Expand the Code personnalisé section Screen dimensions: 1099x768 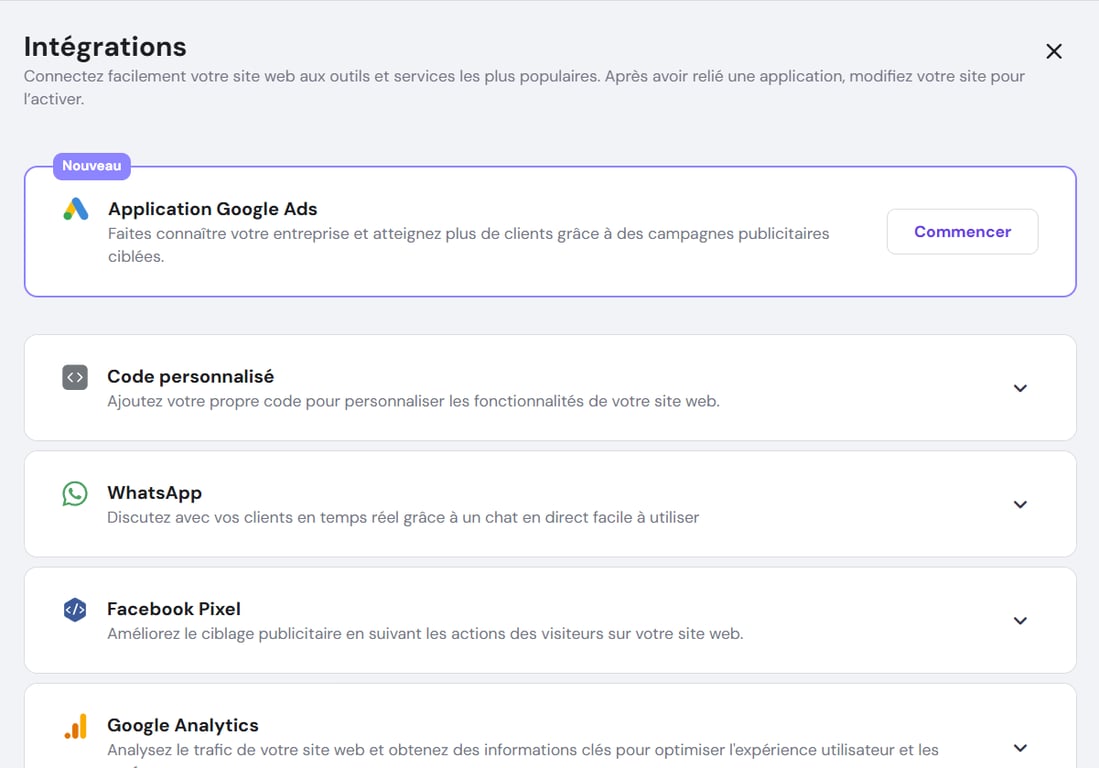pyautogui.click(x=1021, y=388)
